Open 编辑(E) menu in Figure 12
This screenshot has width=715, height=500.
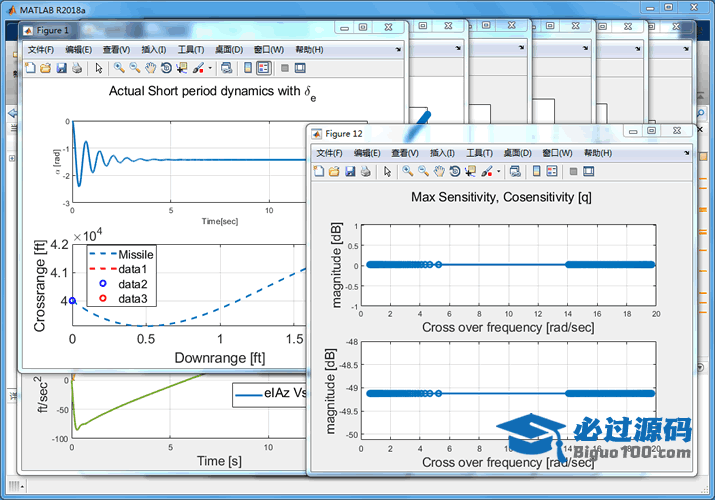tap(367, 153)
